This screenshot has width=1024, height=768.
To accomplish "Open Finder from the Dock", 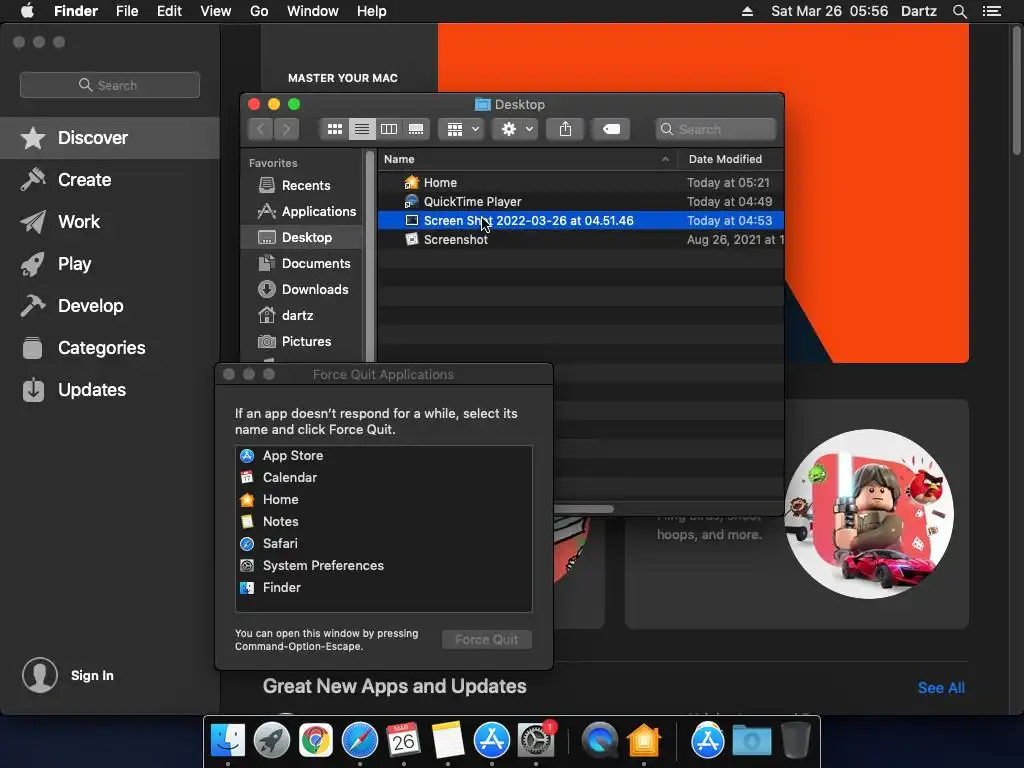I will pyautogui.click(x=227, y=741).
